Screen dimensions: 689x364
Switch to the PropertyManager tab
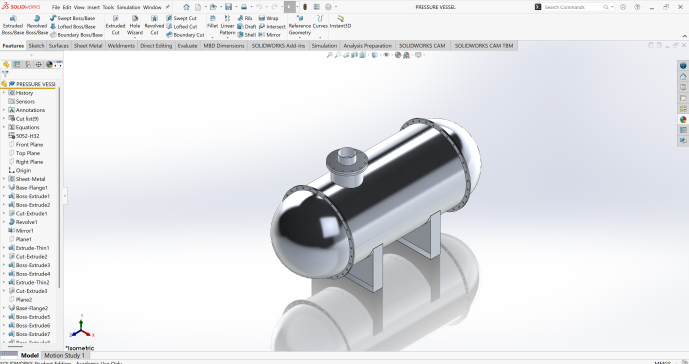[x=17, y=64]
